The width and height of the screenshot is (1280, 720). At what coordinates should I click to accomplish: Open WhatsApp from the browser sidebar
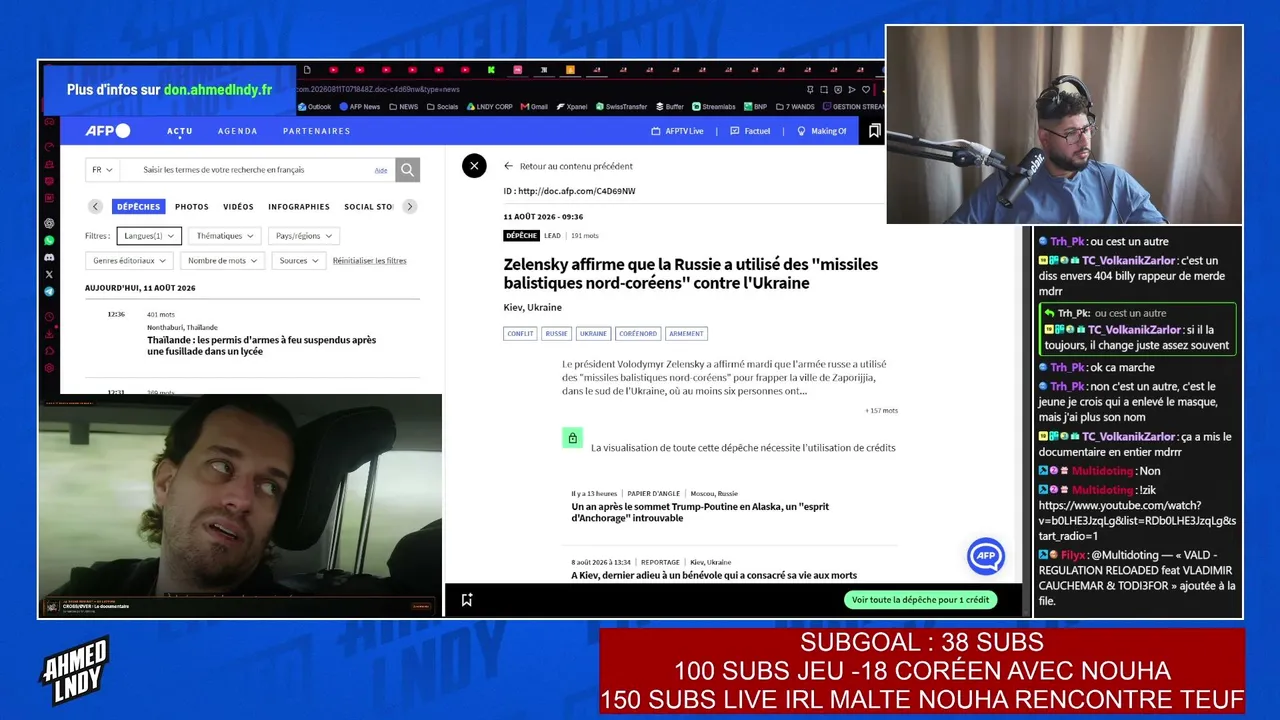pyautogui.click(x=49, y=240)
